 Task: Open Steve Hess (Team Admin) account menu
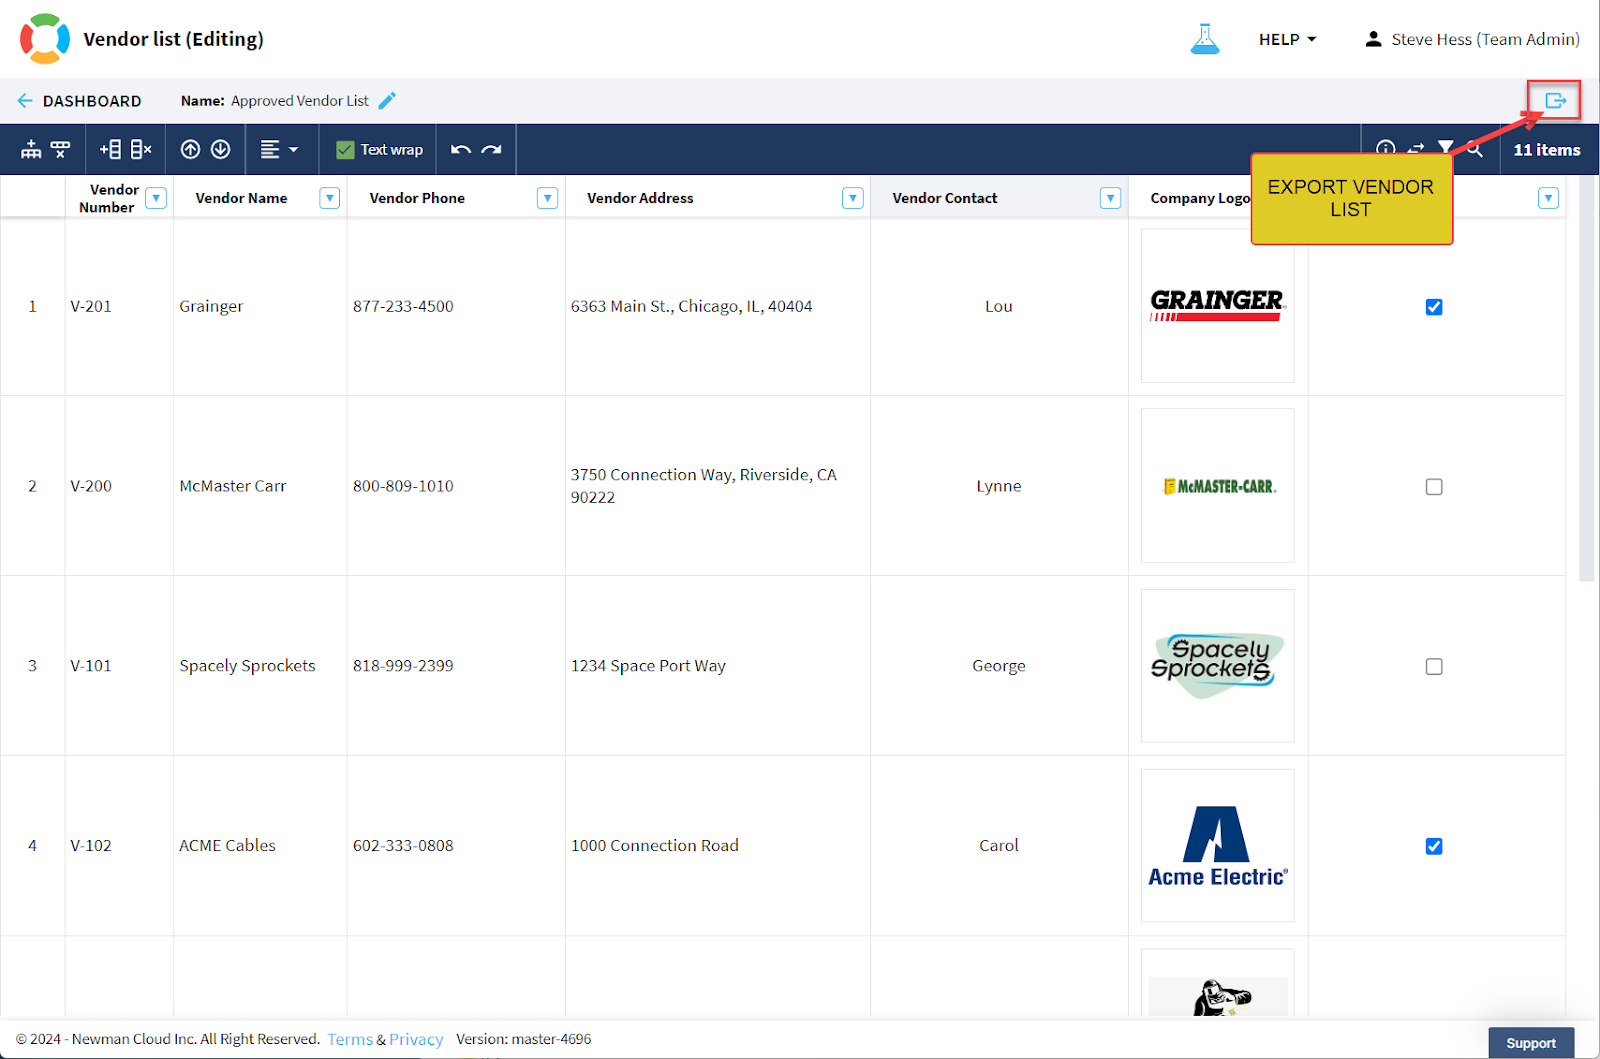[x=1472, y=39]
